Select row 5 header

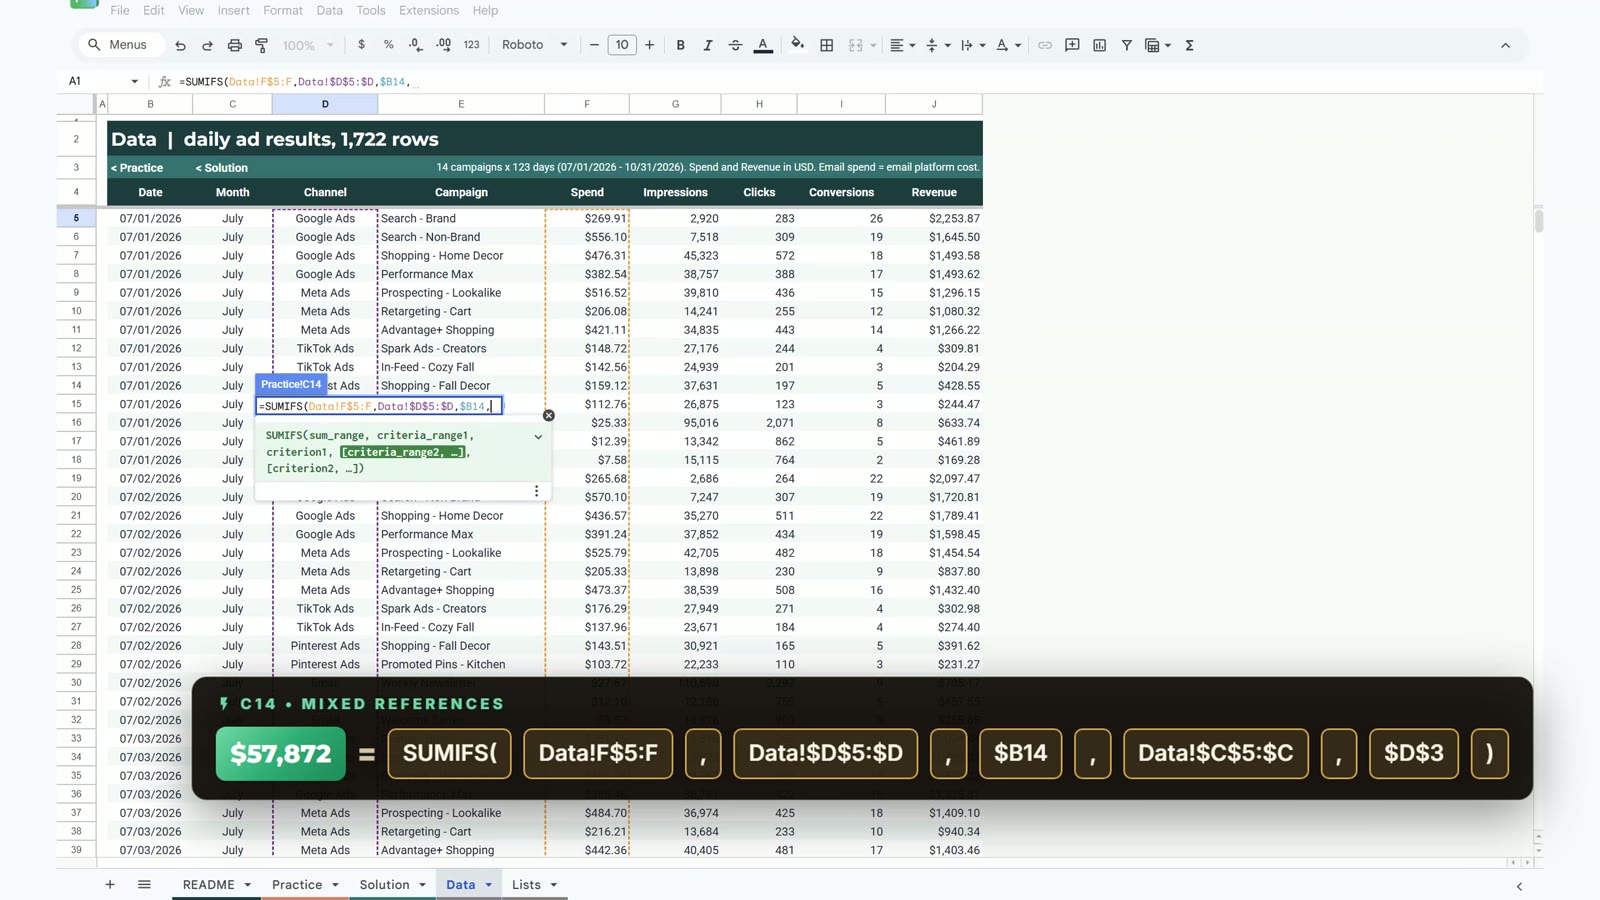click(76, 218)
